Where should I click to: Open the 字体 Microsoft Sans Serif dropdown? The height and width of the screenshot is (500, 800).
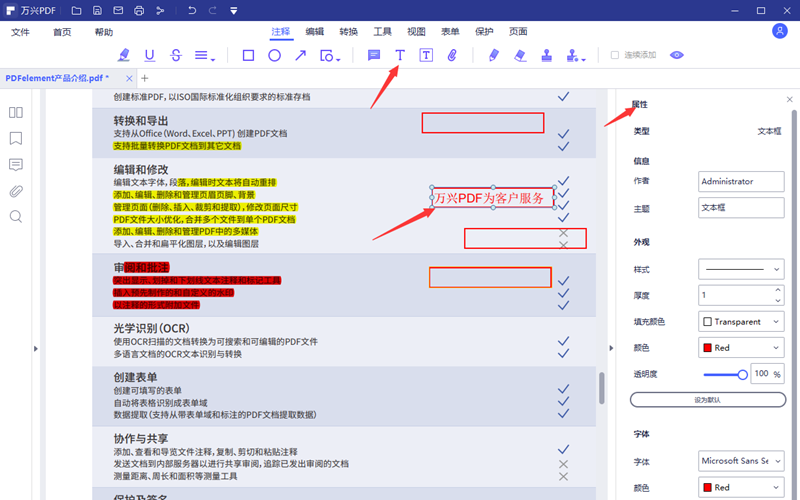point(741,461)
